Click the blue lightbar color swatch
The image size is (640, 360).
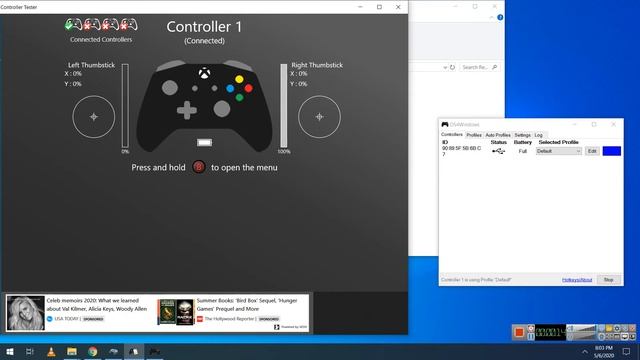611,151
